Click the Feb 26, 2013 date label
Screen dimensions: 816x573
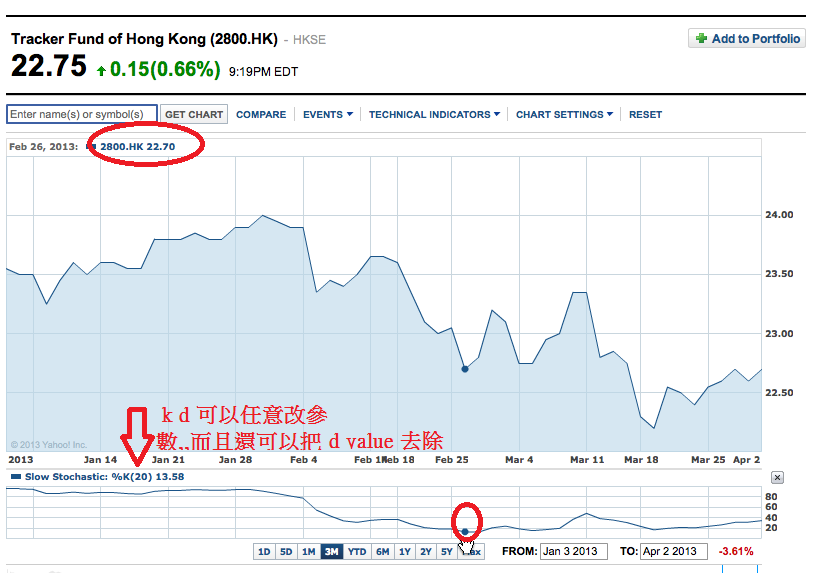coord(43,147)
